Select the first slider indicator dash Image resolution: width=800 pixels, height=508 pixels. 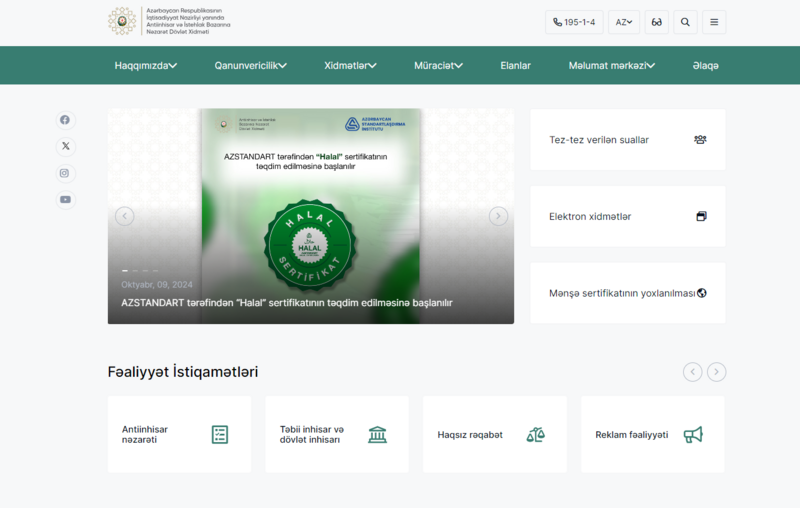[125, 271]
